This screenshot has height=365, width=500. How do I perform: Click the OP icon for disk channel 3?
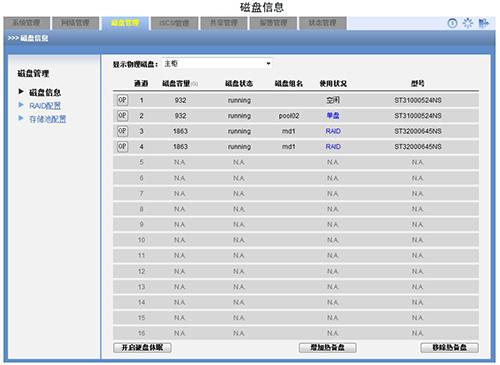[x=122, y=131]
